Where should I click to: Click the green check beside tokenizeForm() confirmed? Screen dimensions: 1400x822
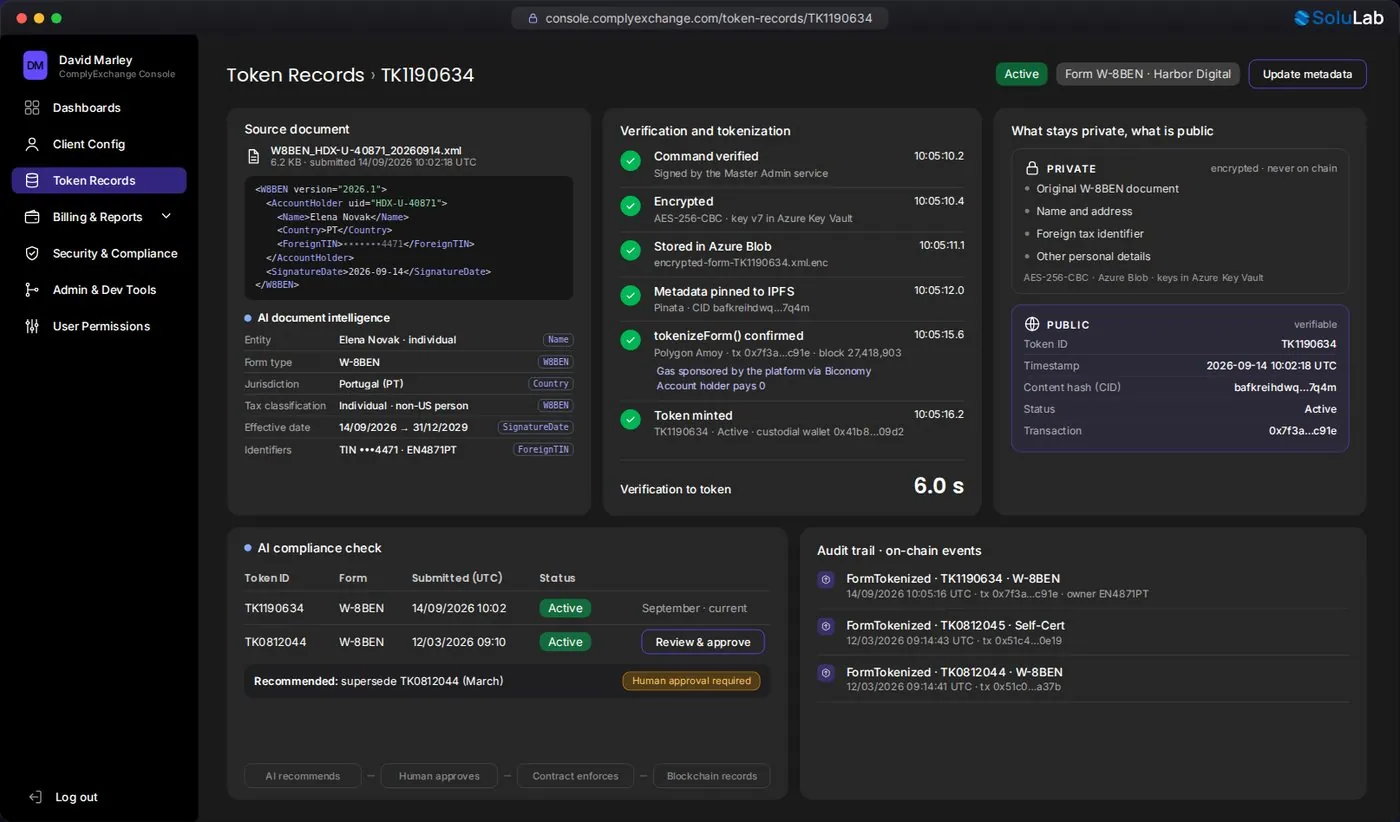tap(630, 340)
